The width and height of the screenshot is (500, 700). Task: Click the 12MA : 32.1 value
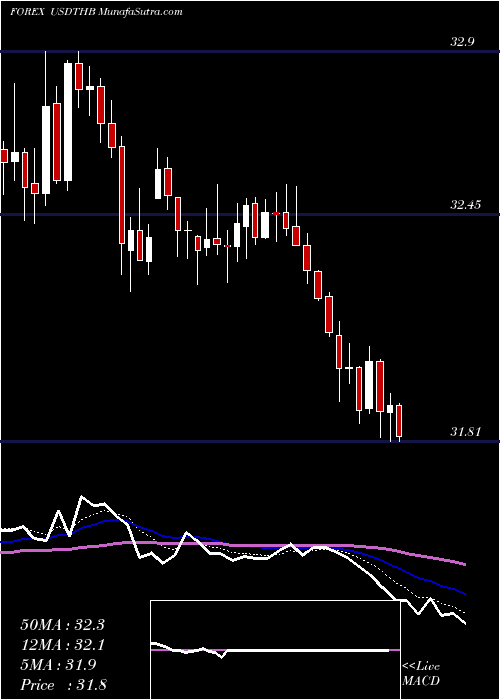[62, 645]
